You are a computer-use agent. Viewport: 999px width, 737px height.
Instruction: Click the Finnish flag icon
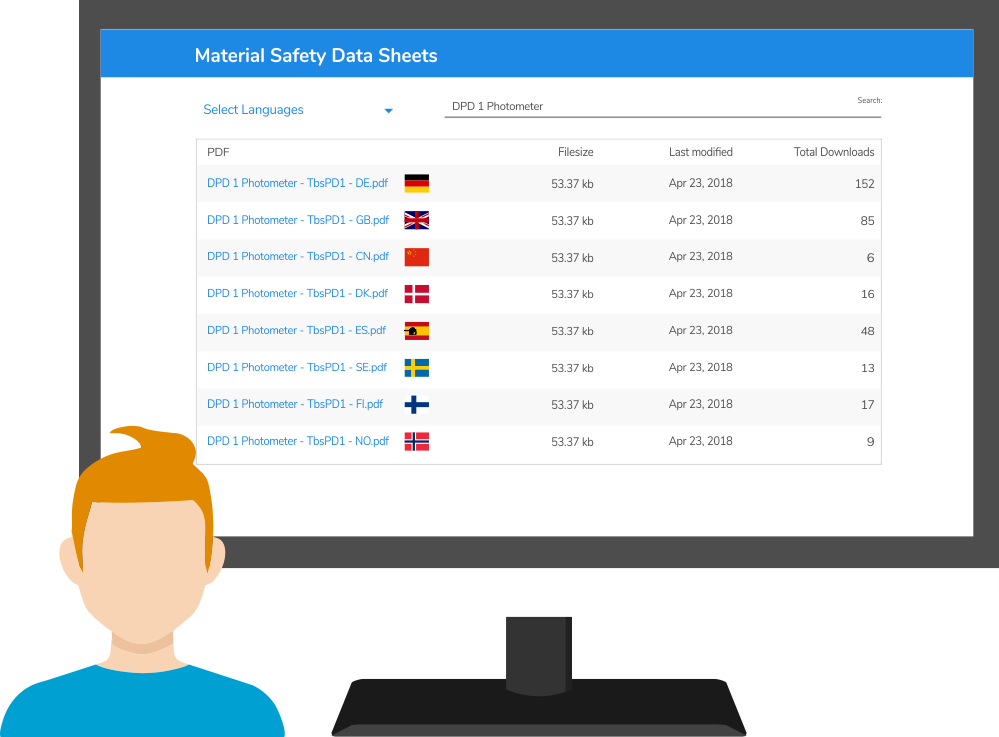tap(416, 405)
